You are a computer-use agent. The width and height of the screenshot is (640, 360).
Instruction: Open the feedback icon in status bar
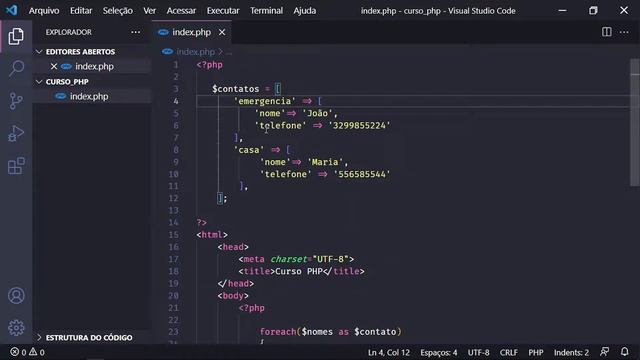(604, 352)
